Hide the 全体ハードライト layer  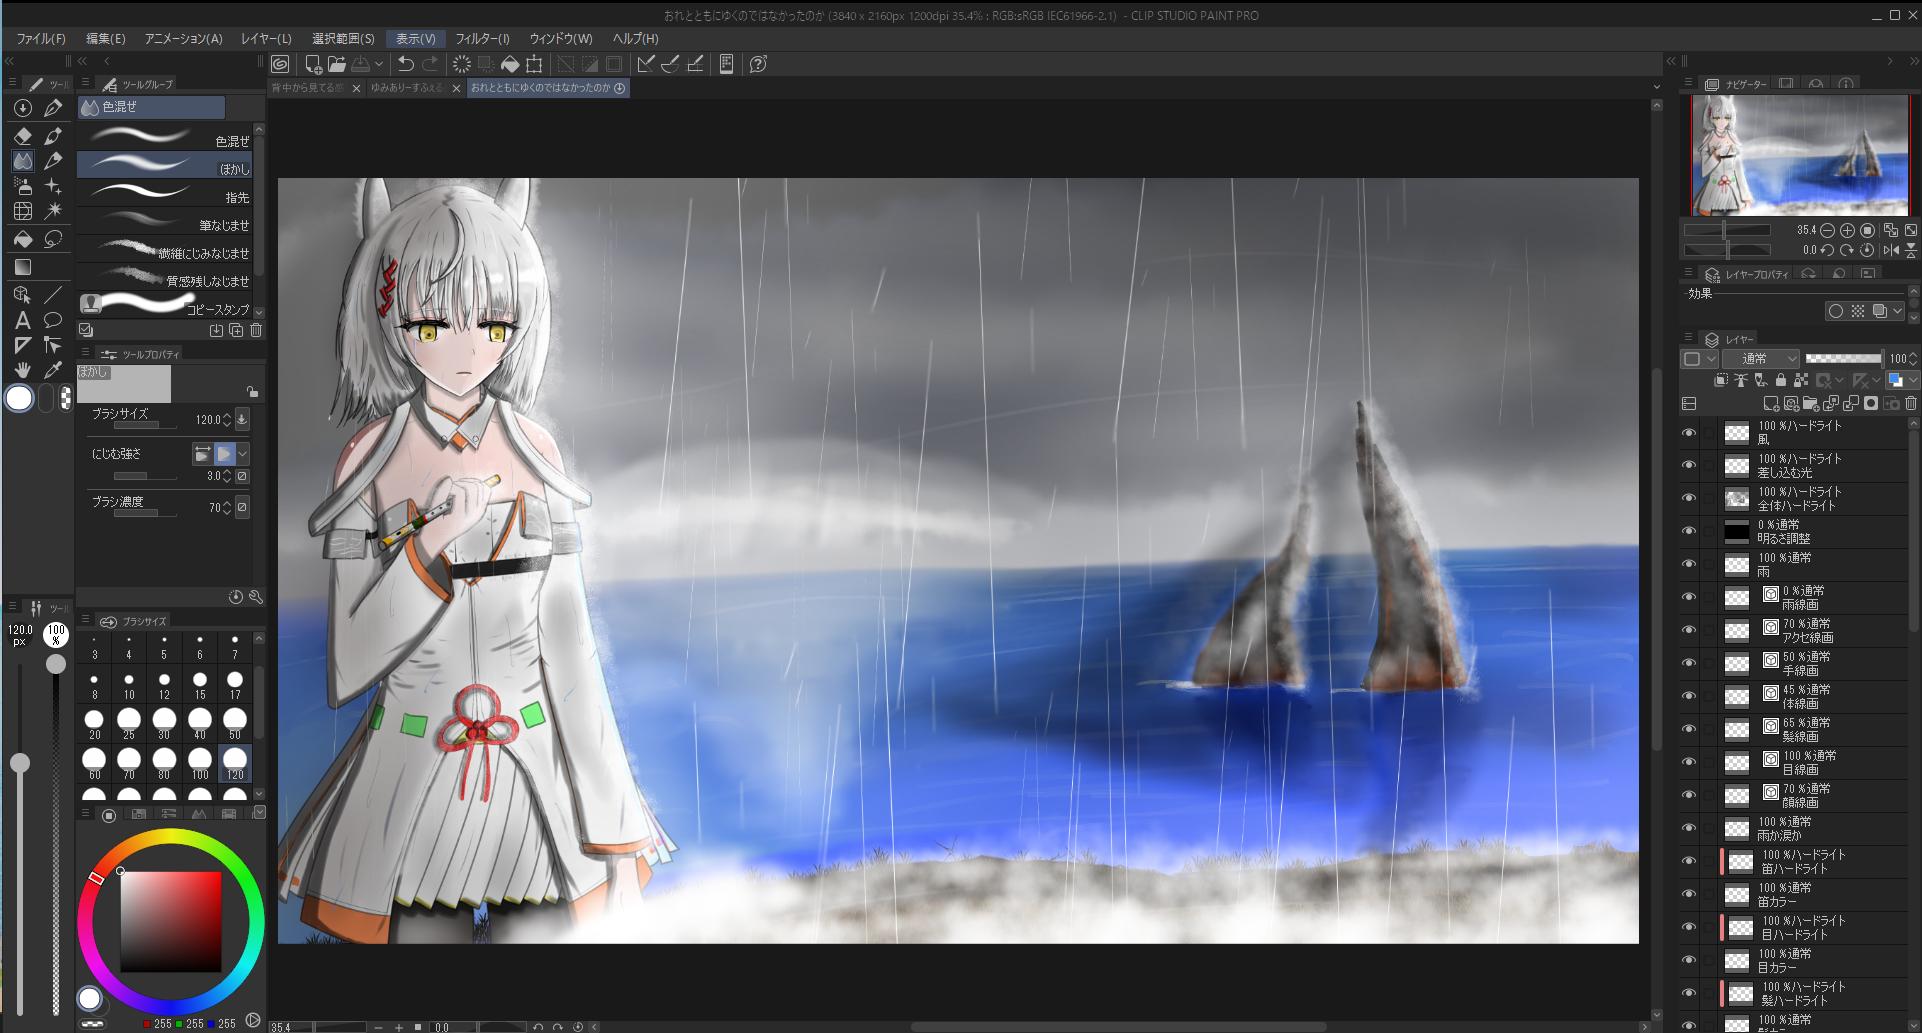(x=1689, y=499)
